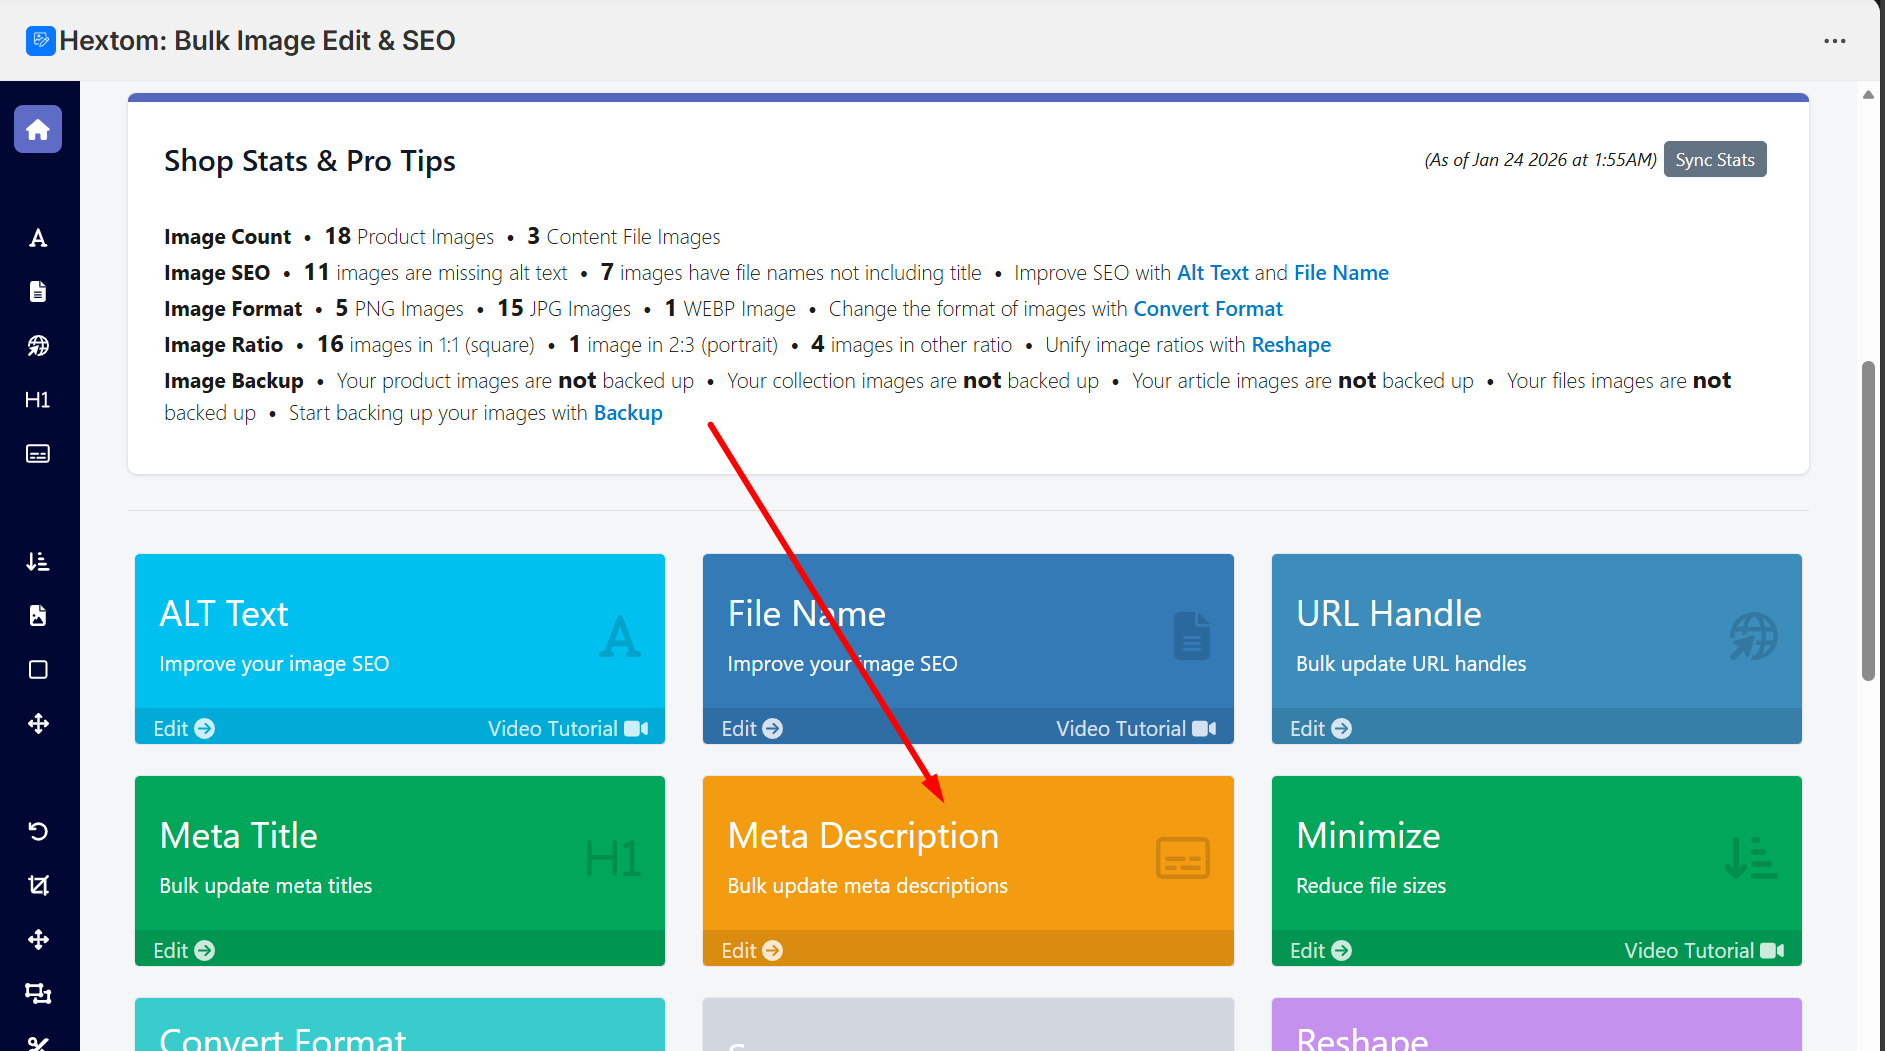
Task: Click Edit on the Minimize card
Action: pos(1321,951)
